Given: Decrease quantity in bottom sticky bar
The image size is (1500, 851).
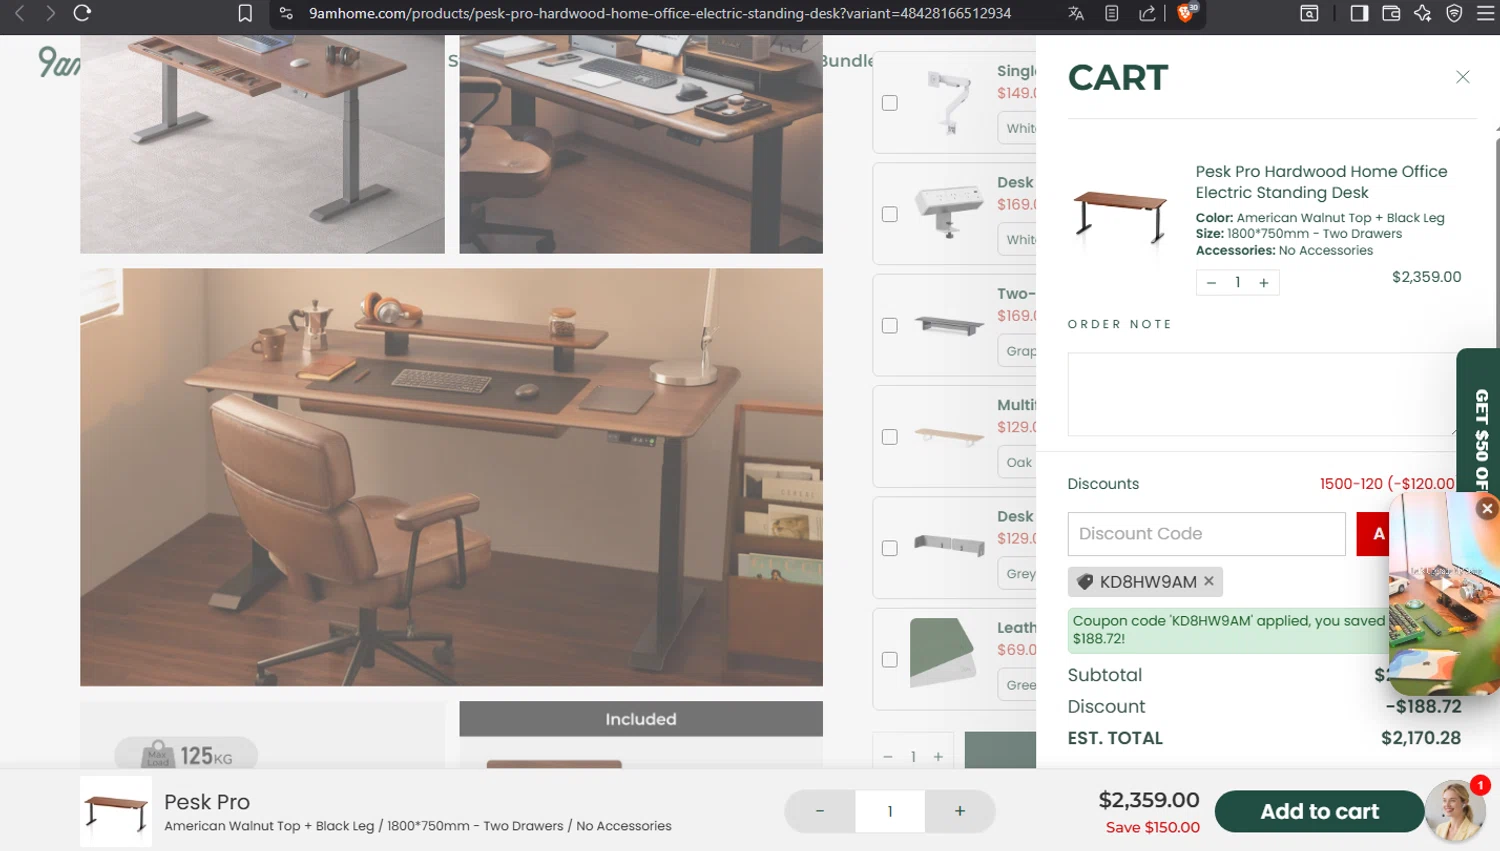Looking at the screenshot, I should [820, 811].
